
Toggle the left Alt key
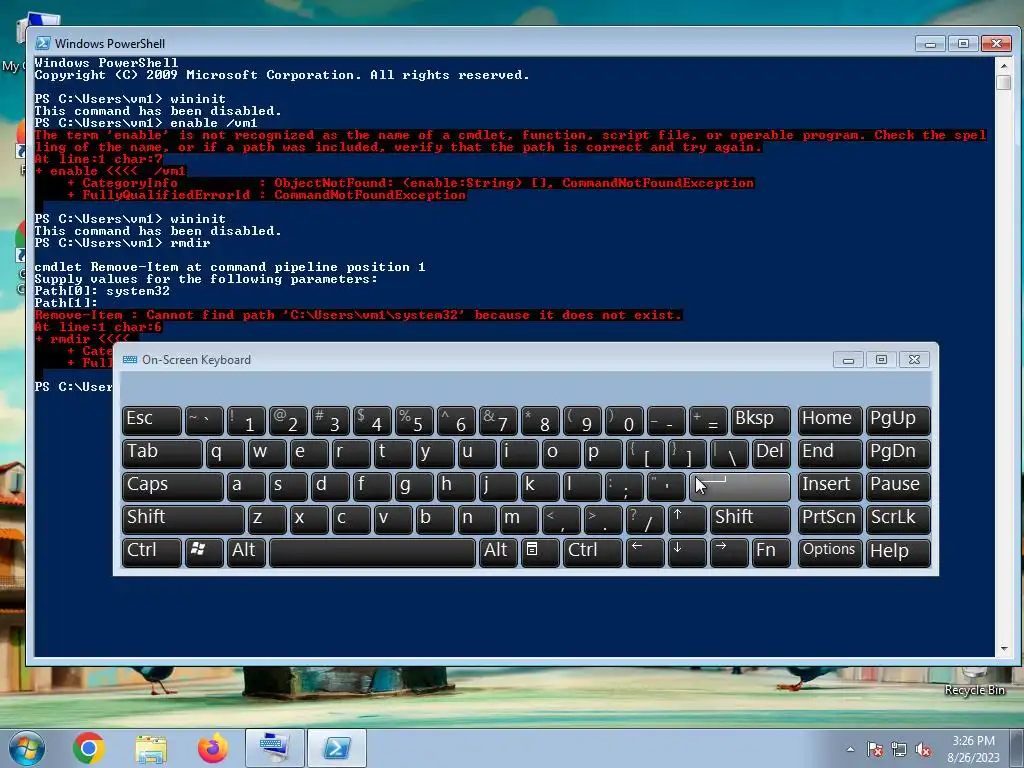[246, 551]
